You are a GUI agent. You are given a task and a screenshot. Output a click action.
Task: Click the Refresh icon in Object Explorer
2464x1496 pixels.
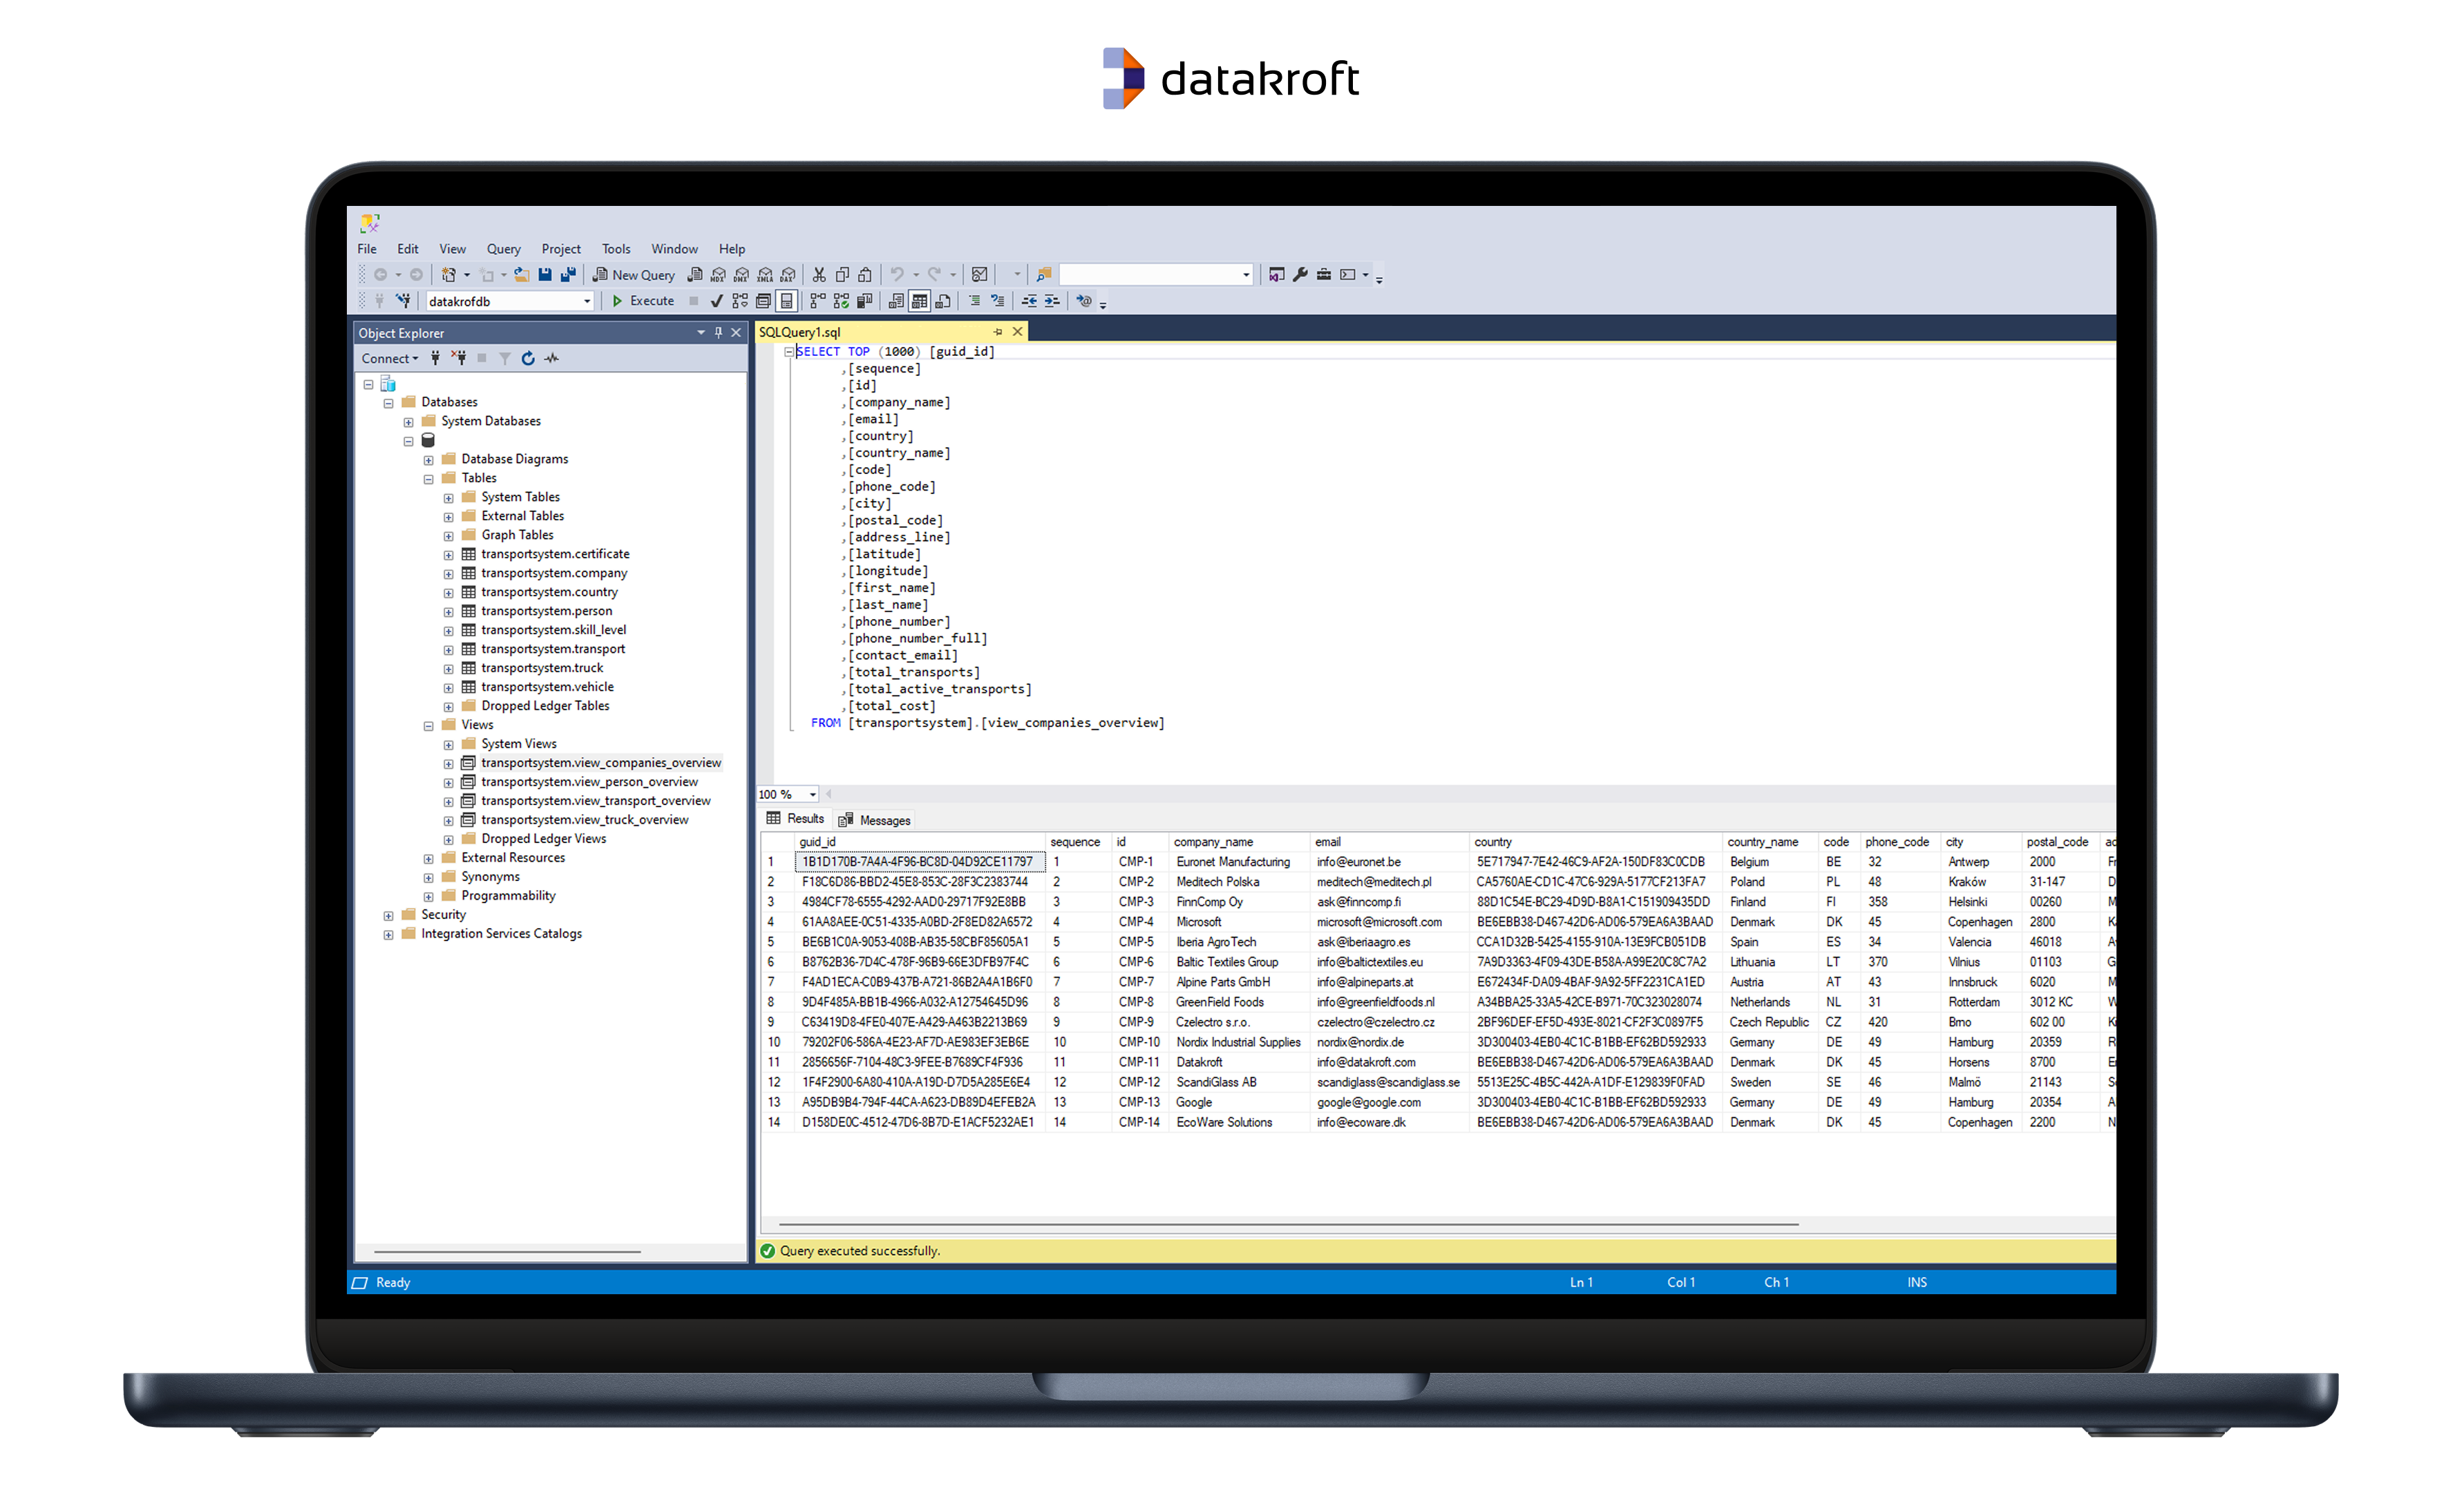click(528, 358)
